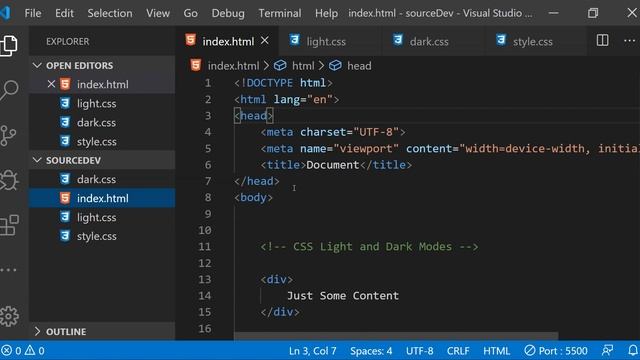The image size is (640, 360).
Task: Click the VS Code logo icon in title bar
Action: tap(5, 13)
